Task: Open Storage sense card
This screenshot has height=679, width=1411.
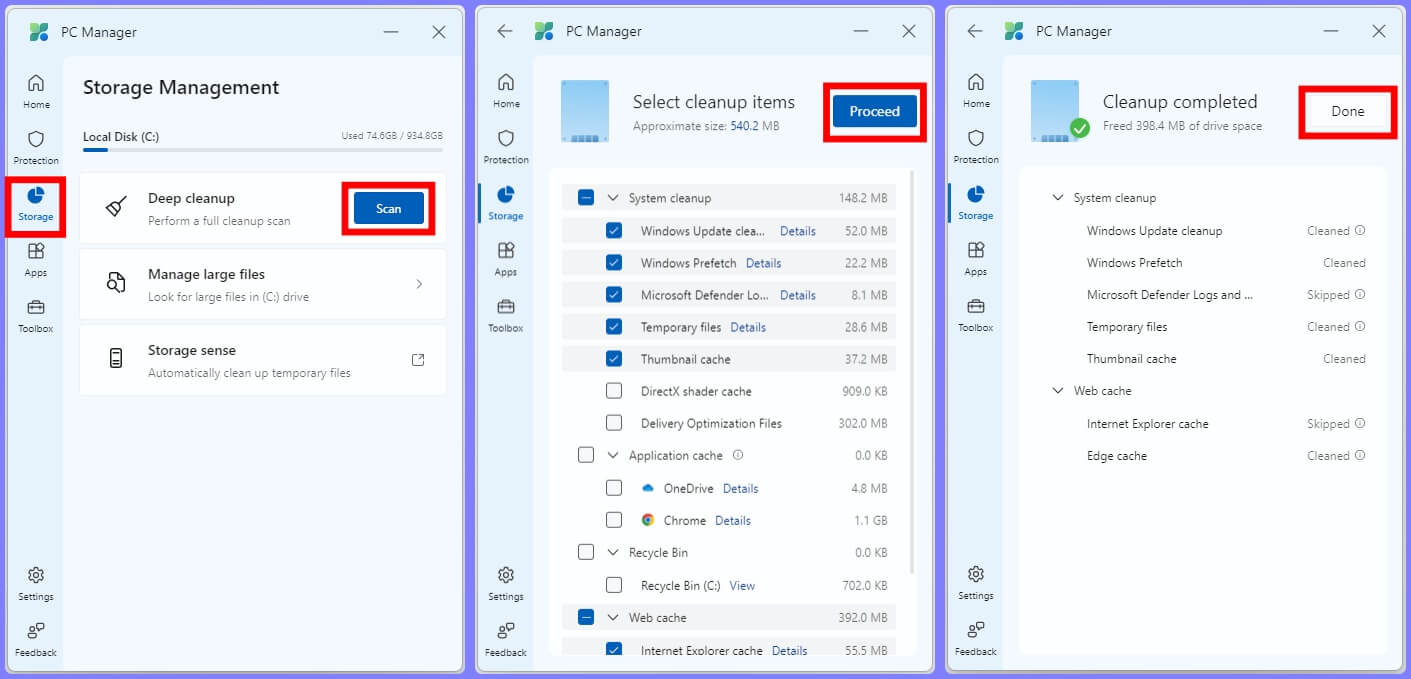Action: pos(262,360)
